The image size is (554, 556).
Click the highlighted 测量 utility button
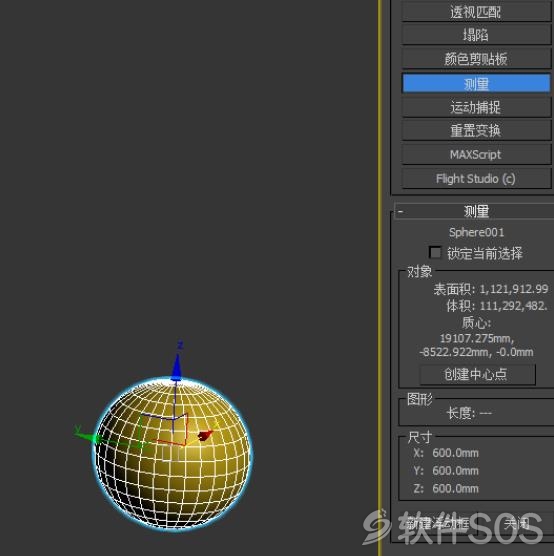click(x=476, y=83)
